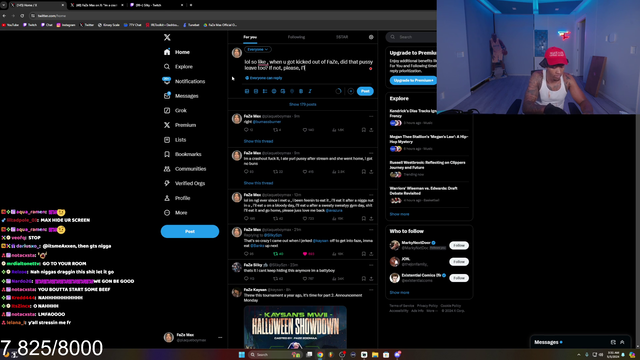Click the browser reload button
Screen dimensions: 640x360
point(22,16)
